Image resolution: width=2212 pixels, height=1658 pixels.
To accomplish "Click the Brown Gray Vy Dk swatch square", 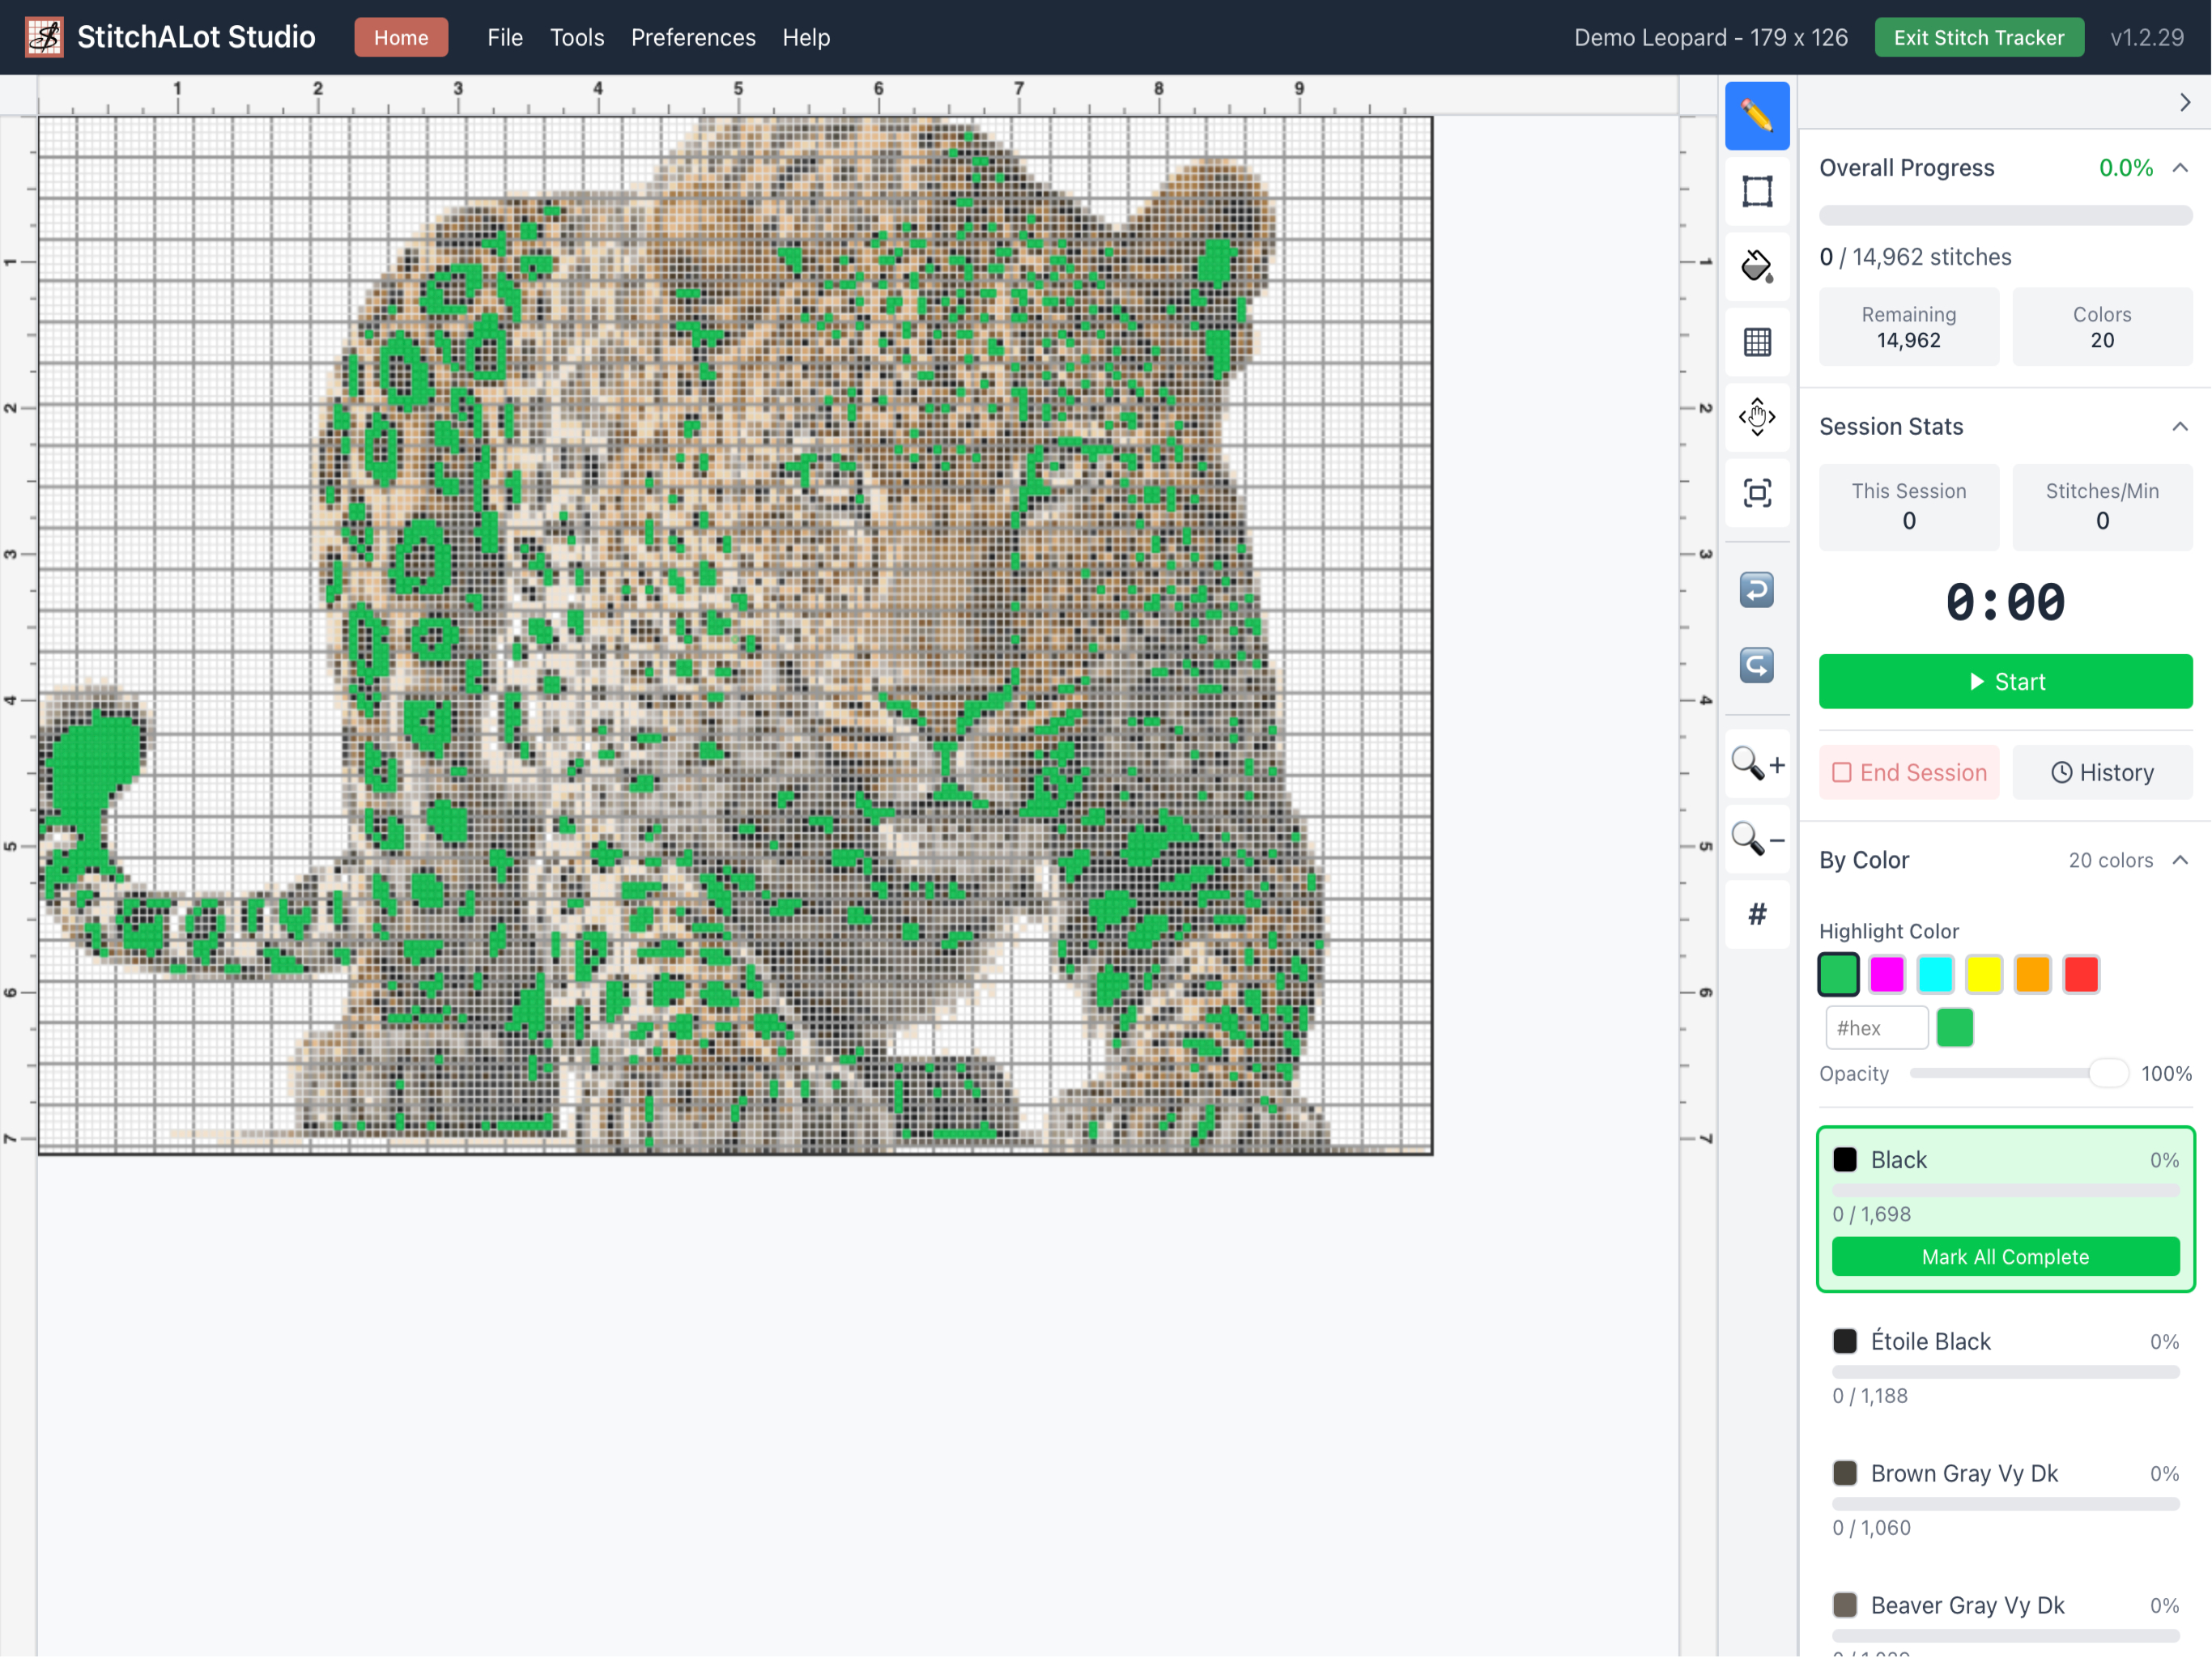I will pyautogui.click(x=1844, y=1473).
